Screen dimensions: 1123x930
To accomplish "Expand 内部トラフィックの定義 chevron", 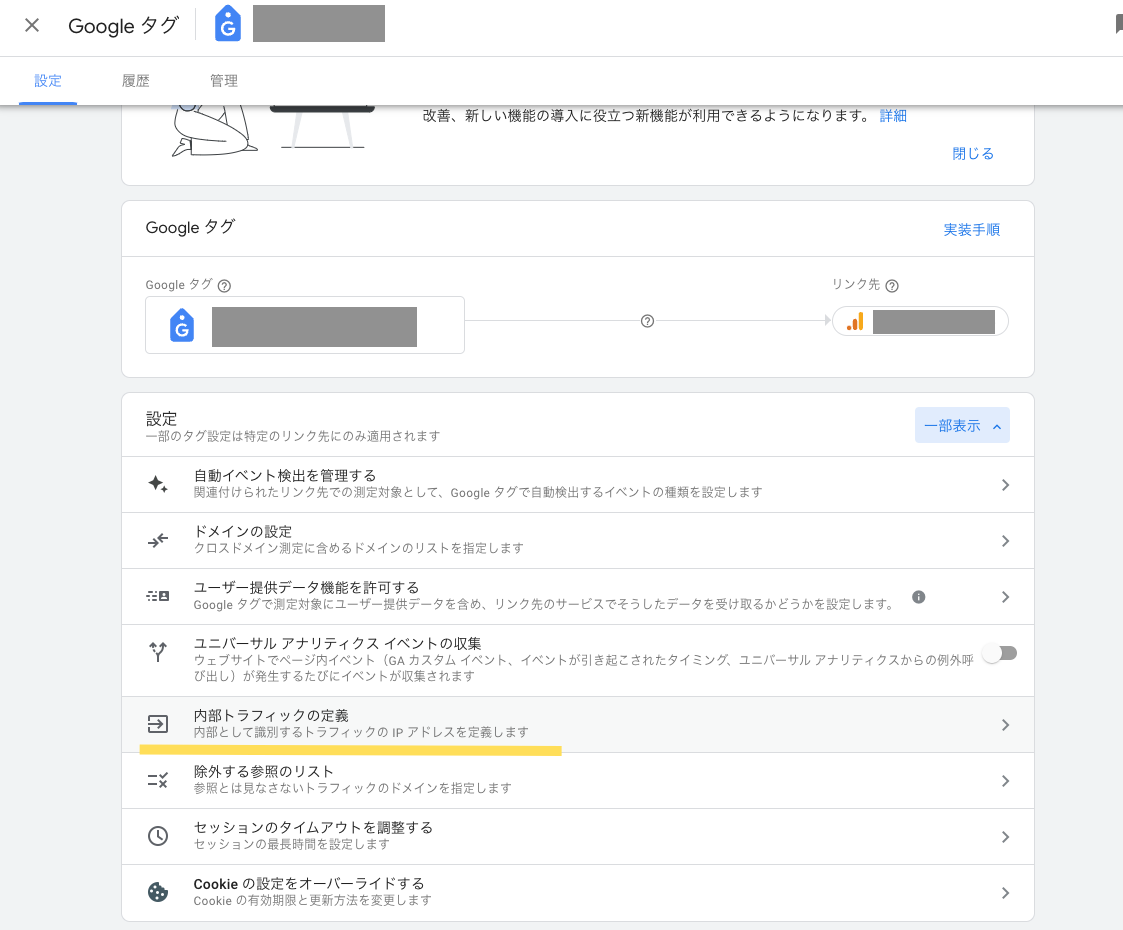I will pos(1006,725).
